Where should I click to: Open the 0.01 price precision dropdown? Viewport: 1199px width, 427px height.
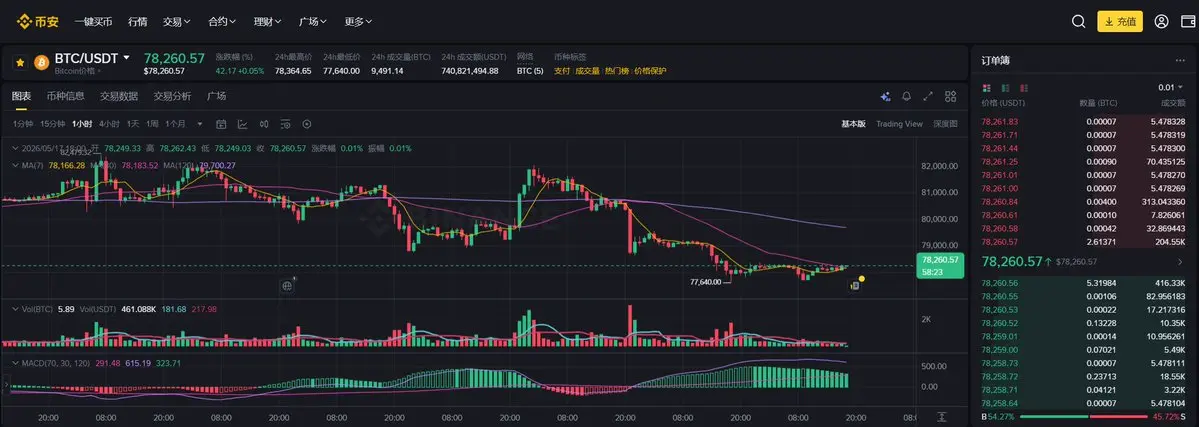[1171, 87]
